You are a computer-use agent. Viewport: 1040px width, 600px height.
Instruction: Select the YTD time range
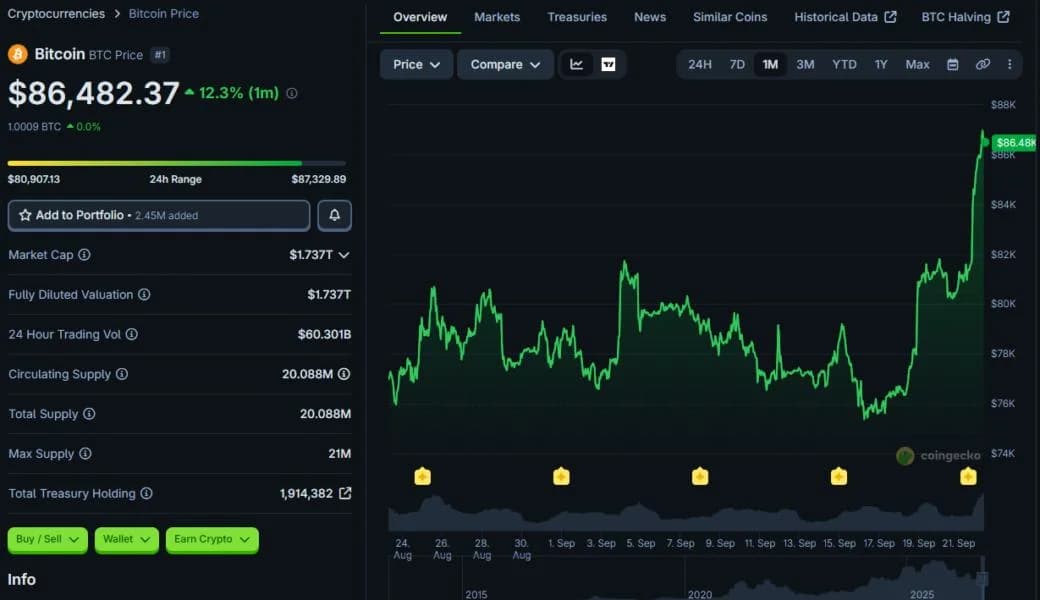(844, 64)
